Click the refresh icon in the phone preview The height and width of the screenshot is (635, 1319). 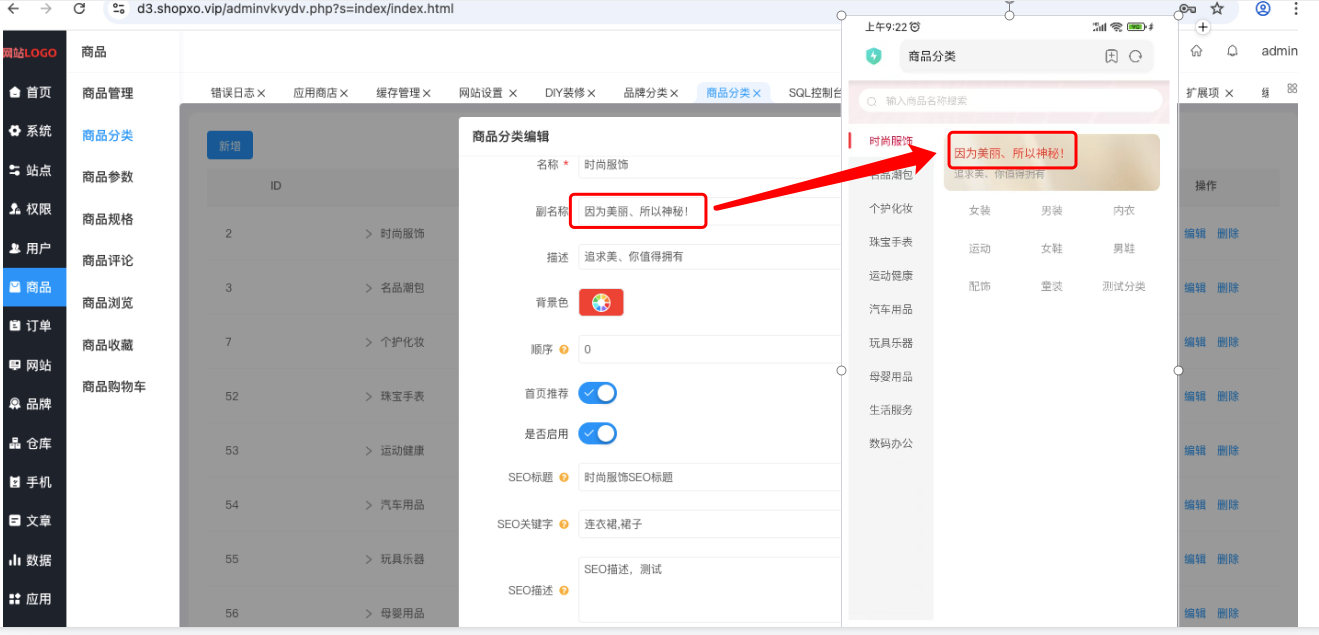(1136, 56)
